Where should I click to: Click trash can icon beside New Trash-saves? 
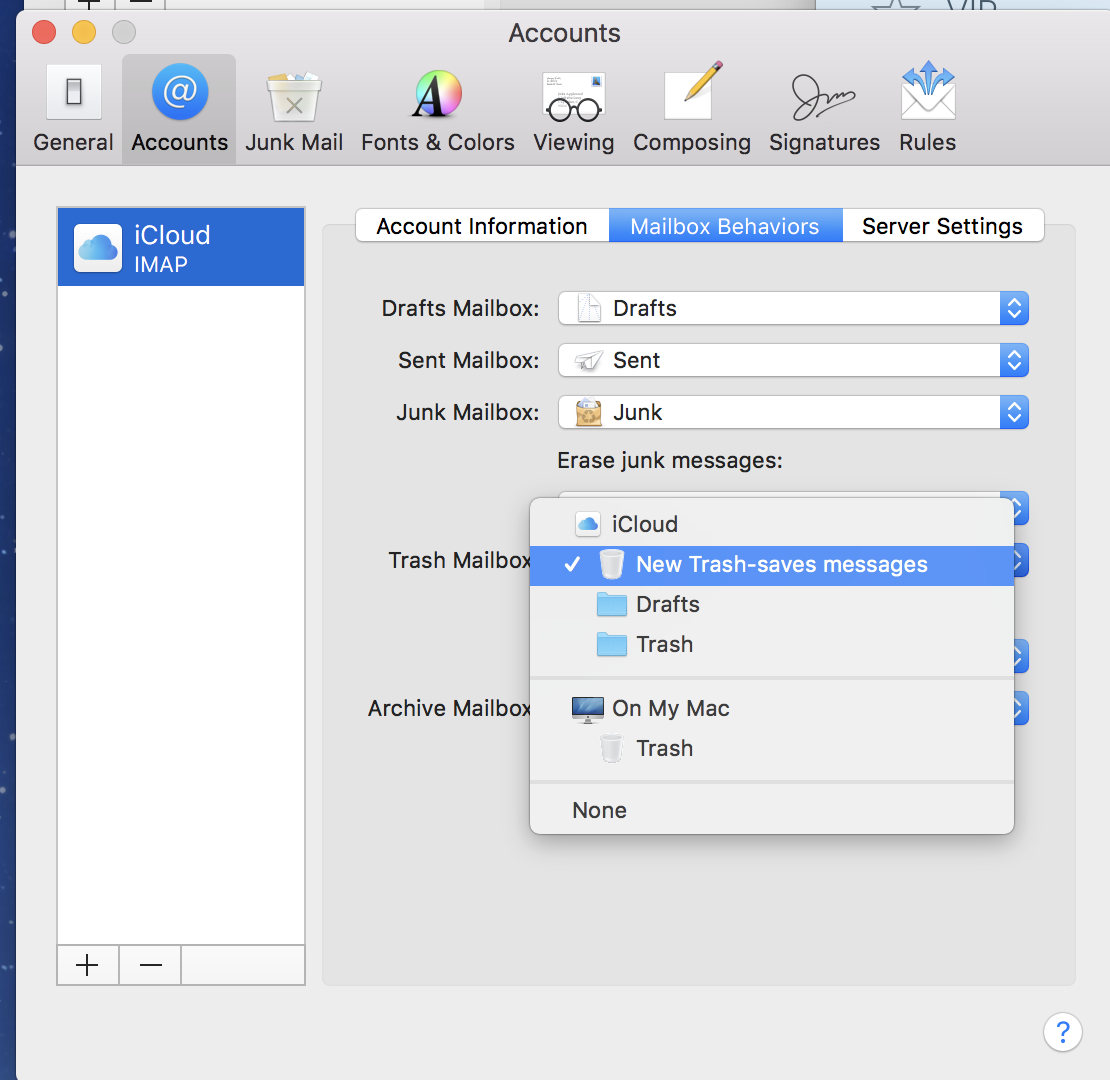click(612, 565)
